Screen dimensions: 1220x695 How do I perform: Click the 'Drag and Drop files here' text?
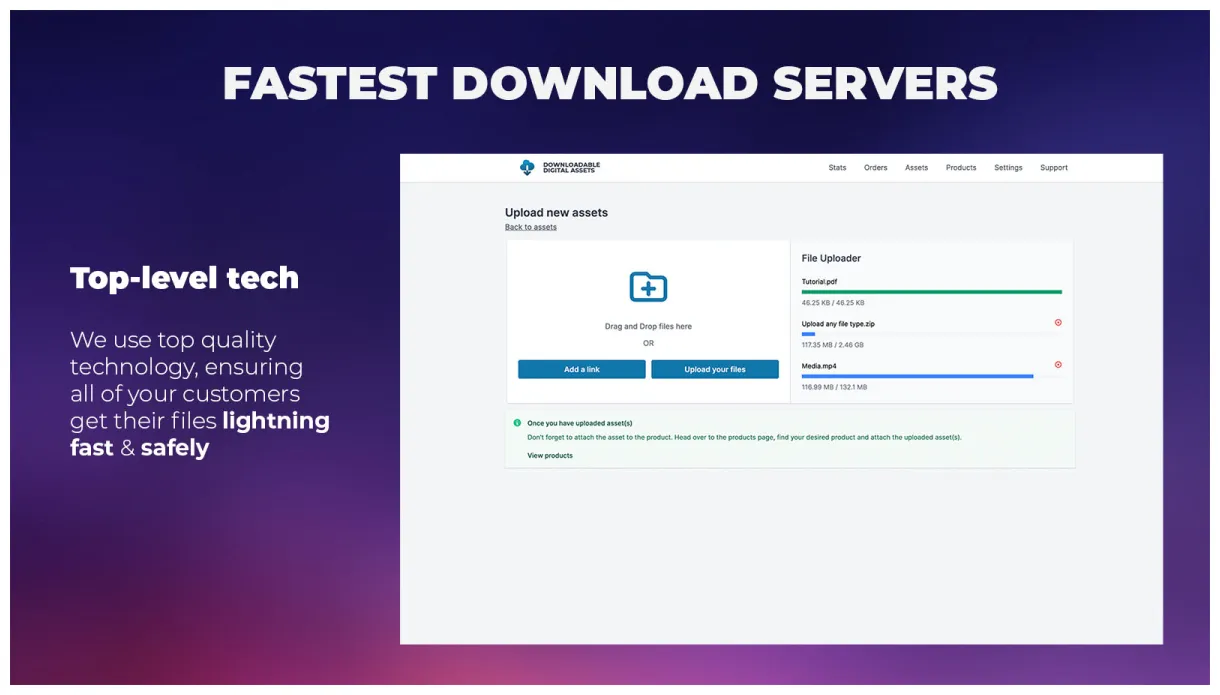pyautogui.click(x=648, y=327)
